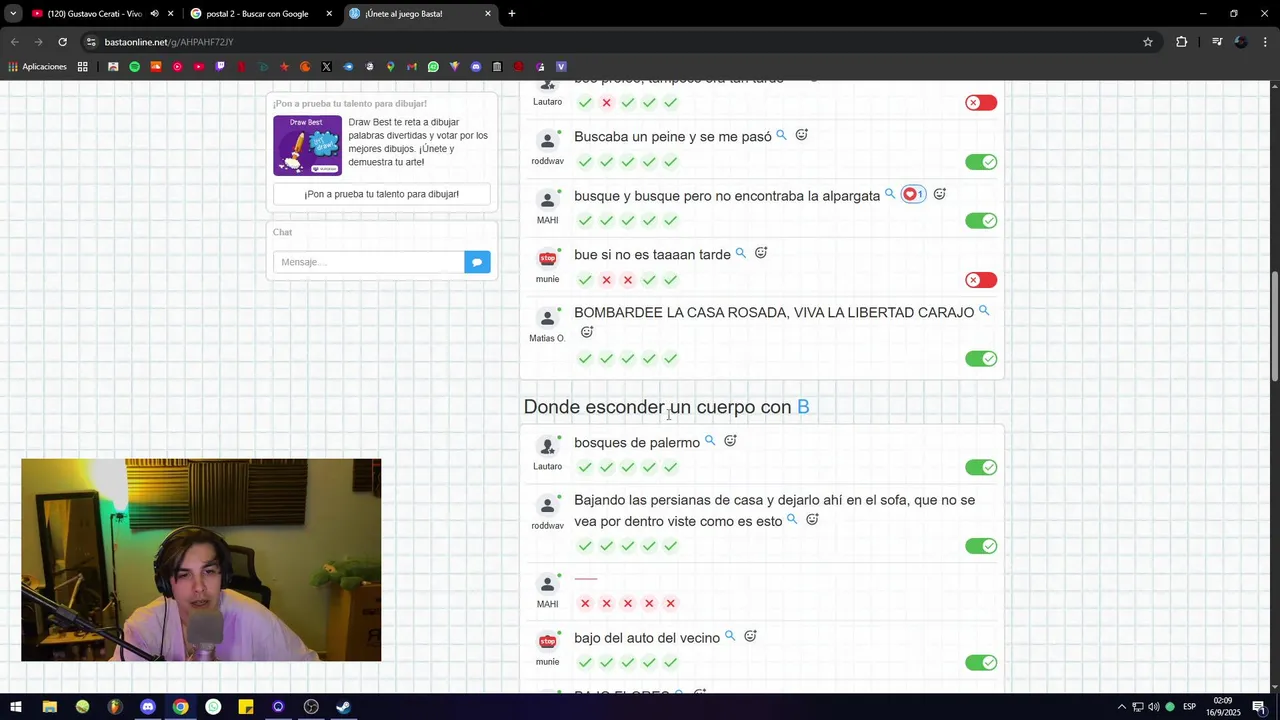Search the answer 'bue si no es taaaan tarde'
Viewport: 1280px width, 720px height.
click(741, 253)
